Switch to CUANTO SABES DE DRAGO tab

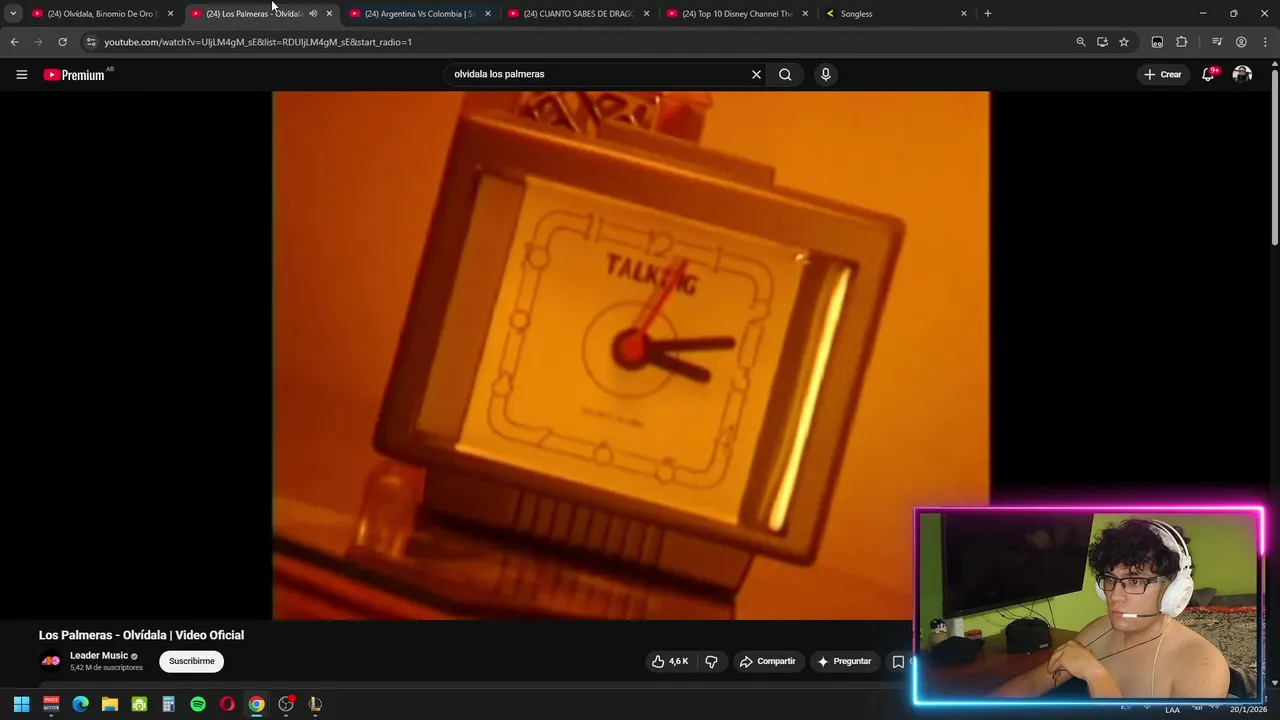(x=579, y=14)
